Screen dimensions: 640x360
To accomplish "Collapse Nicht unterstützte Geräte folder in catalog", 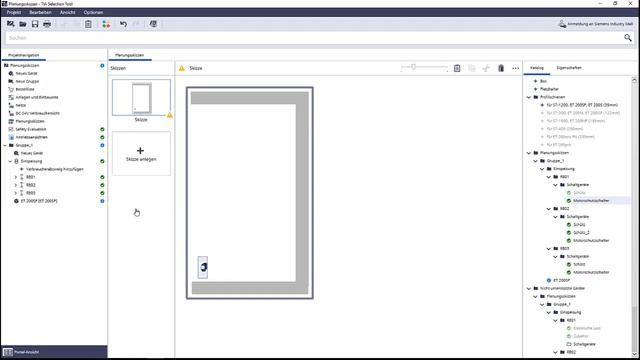I will click(x=529, y=289).
